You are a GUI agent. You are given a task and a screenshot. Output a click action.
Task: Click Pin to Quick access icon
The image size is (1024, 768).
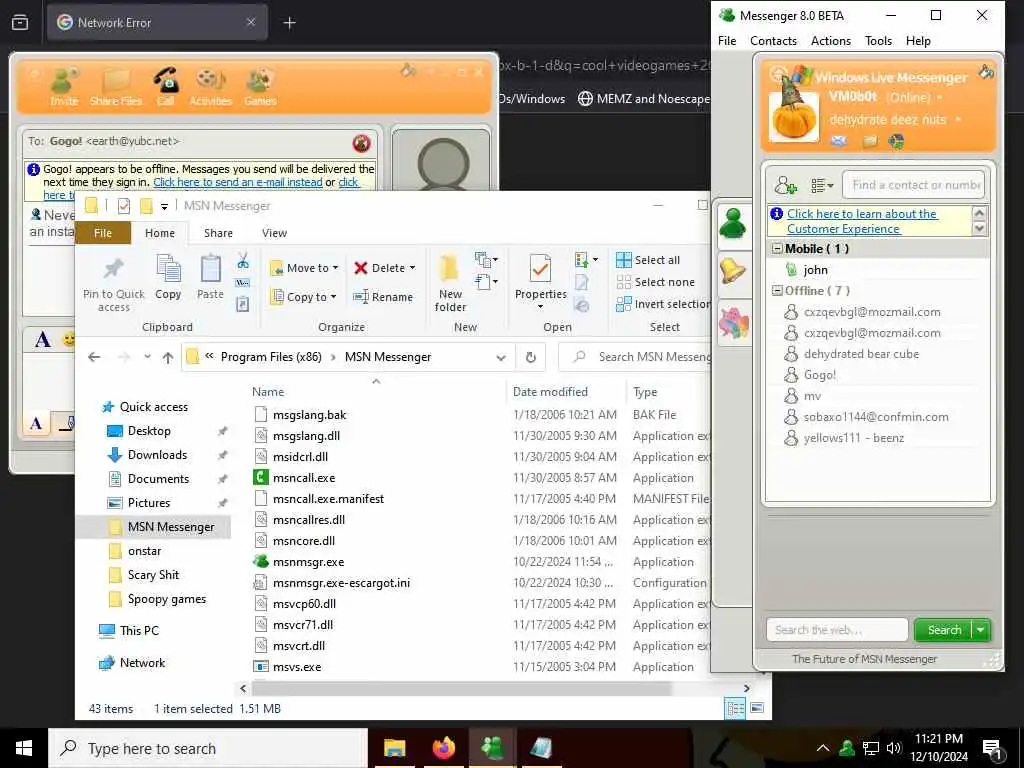point(114,284)
